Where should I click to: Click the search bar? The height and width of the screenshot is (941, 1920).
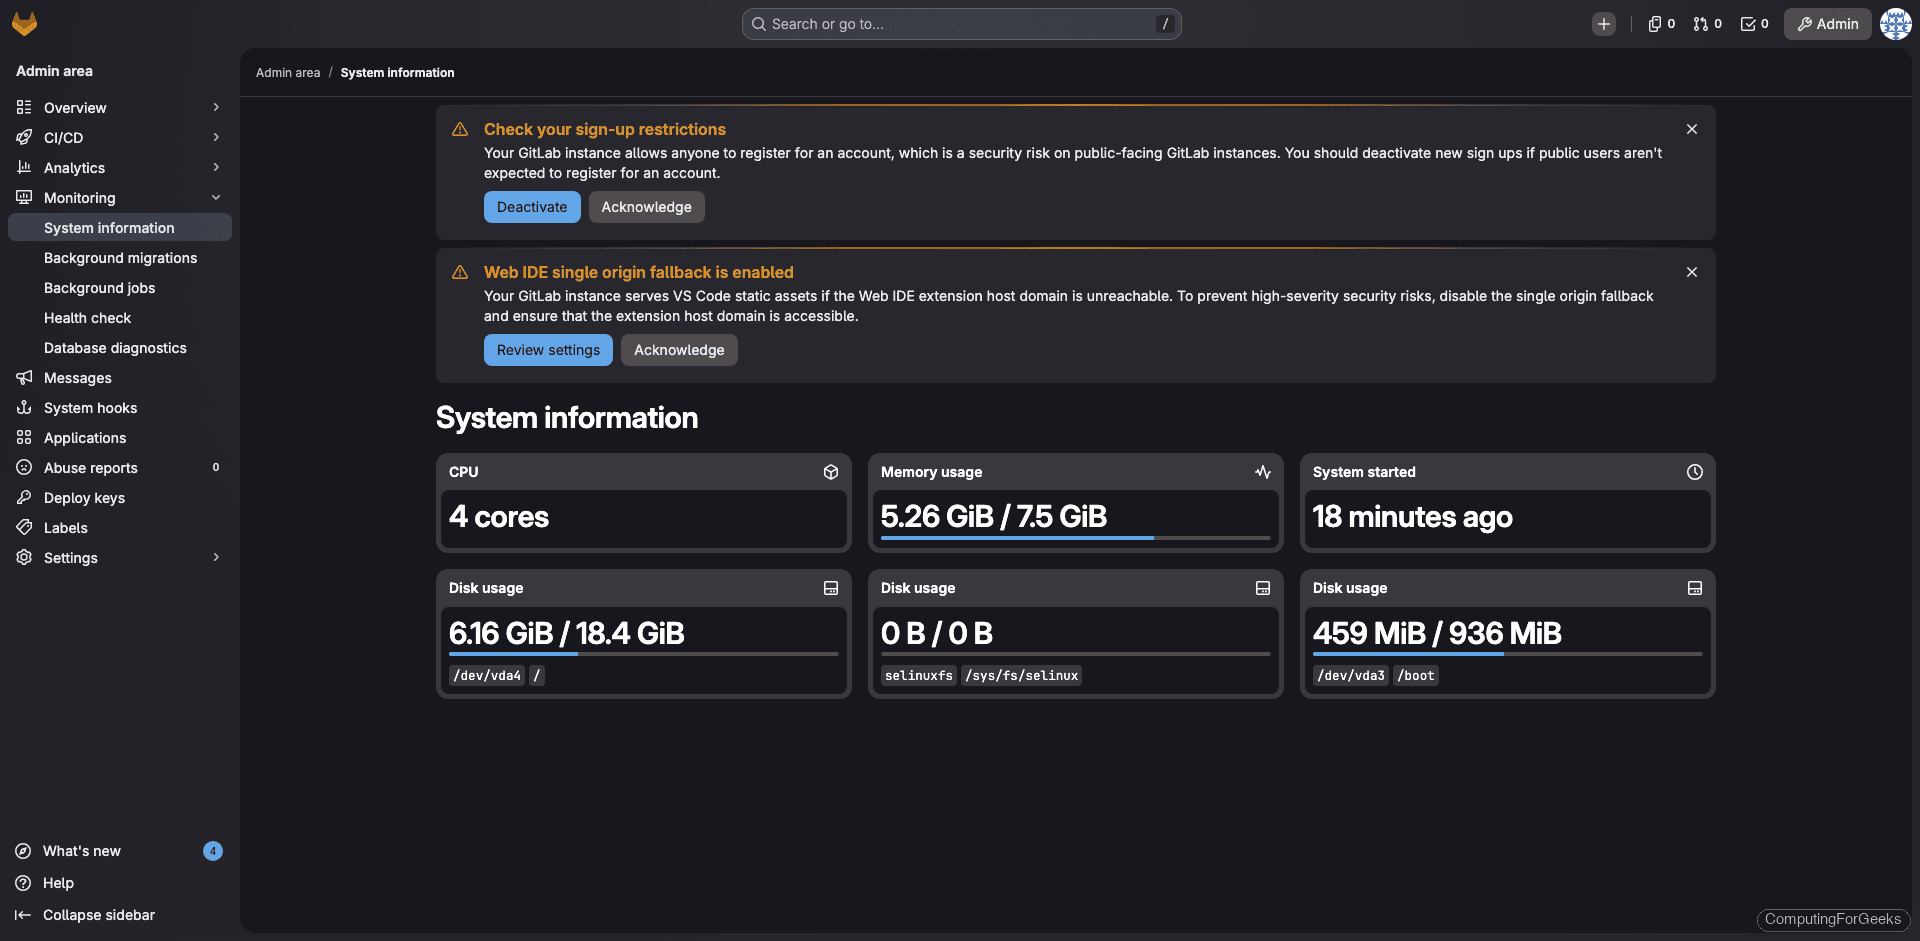[960, 23]
